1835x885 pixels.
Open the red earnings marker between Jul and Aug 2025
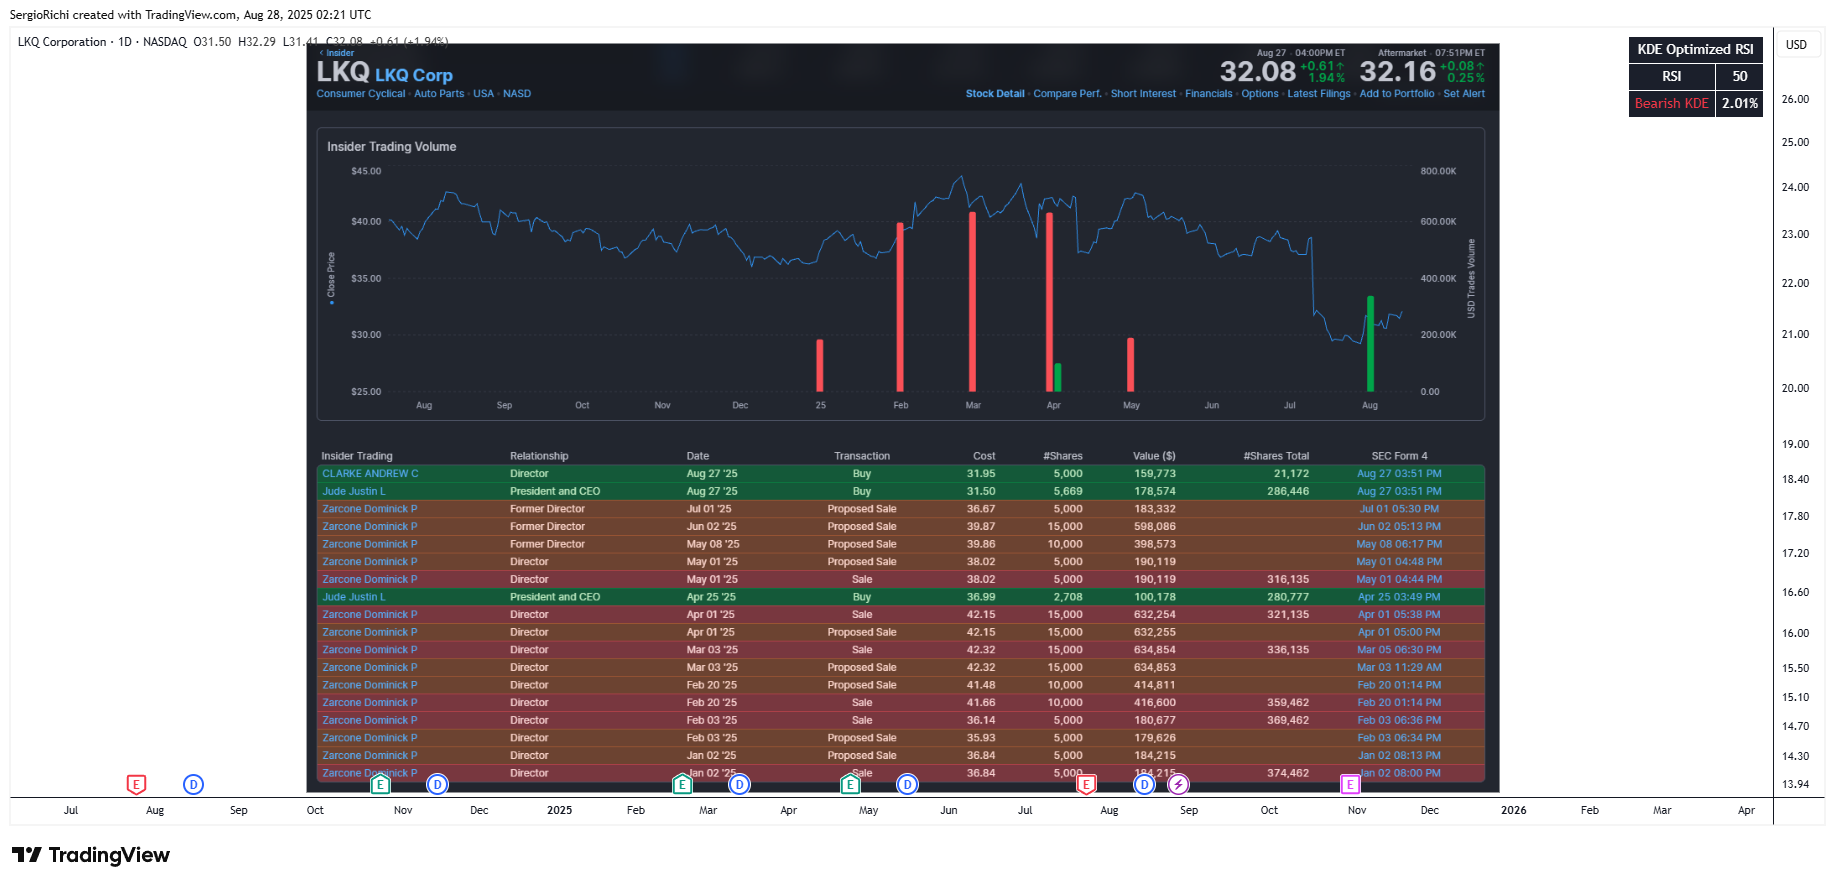coord(1086,785)
